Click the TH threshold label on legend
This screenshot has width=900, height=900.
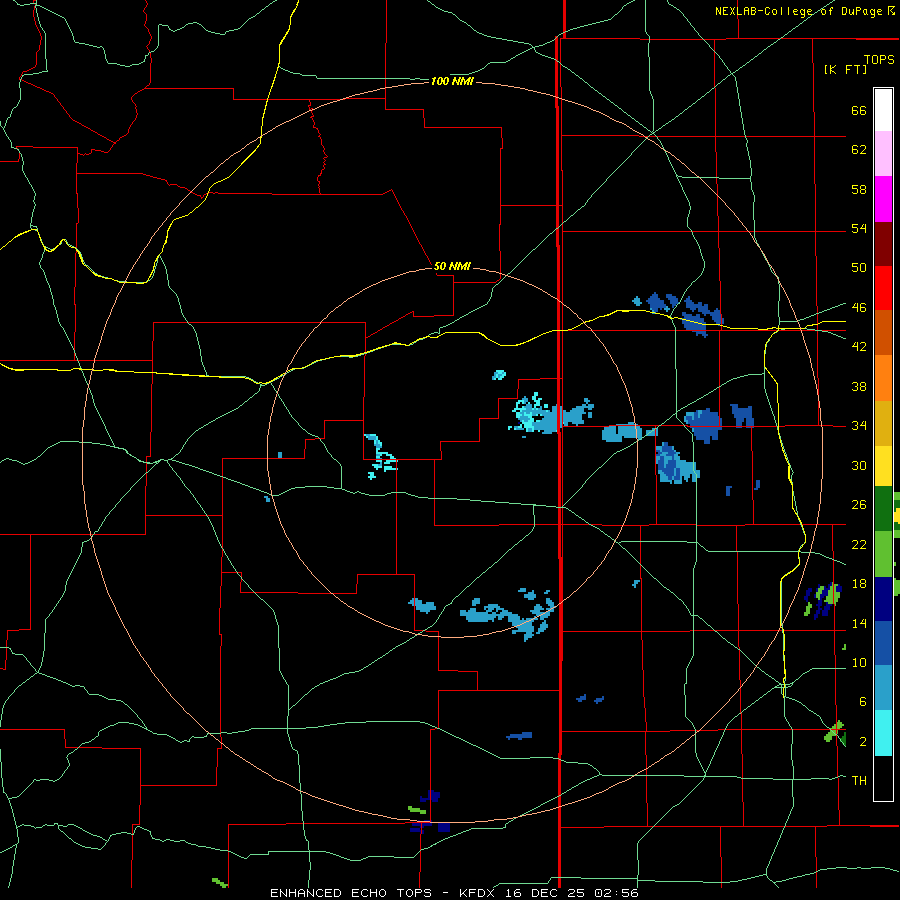(x=859, y=780)
